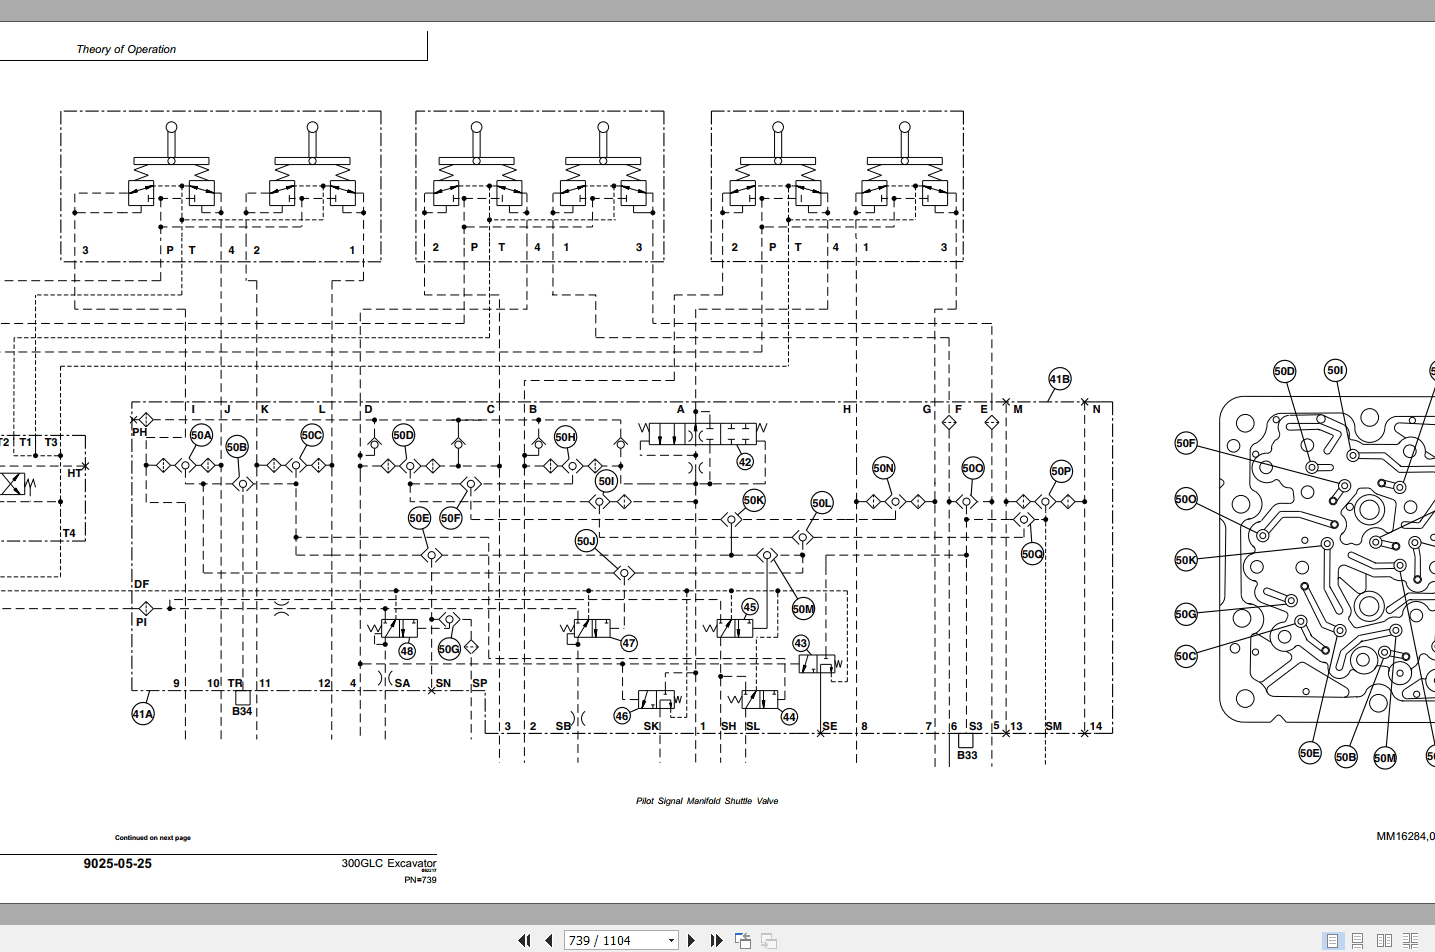The height and width of the screenshot is (952, 1435).
Task: Advance to the next page
Action: click(692, 940)
